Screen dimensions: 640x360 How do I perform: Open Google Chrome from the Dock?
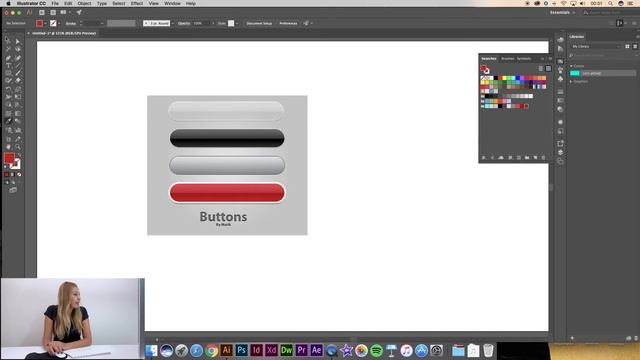pyautogui.click(x=211, y=350)
